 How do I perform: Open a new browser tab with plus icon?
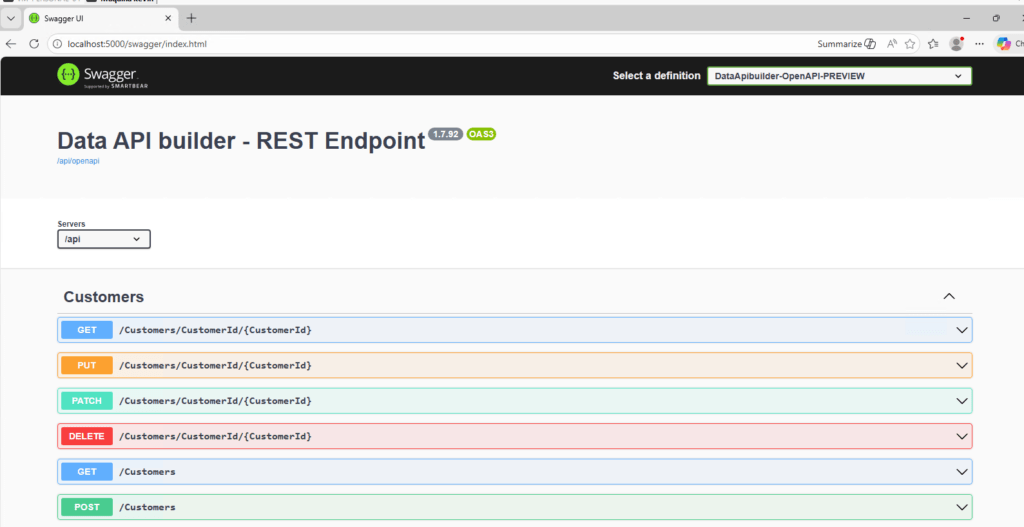click(191, 18)
